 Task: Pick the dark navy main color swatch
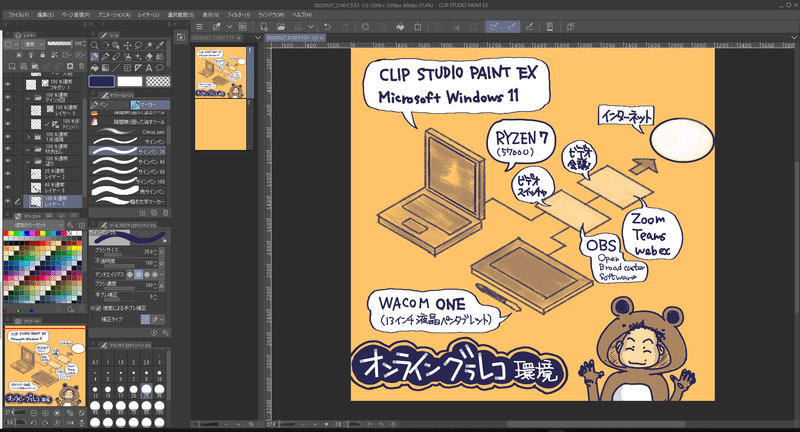[102, 81]
